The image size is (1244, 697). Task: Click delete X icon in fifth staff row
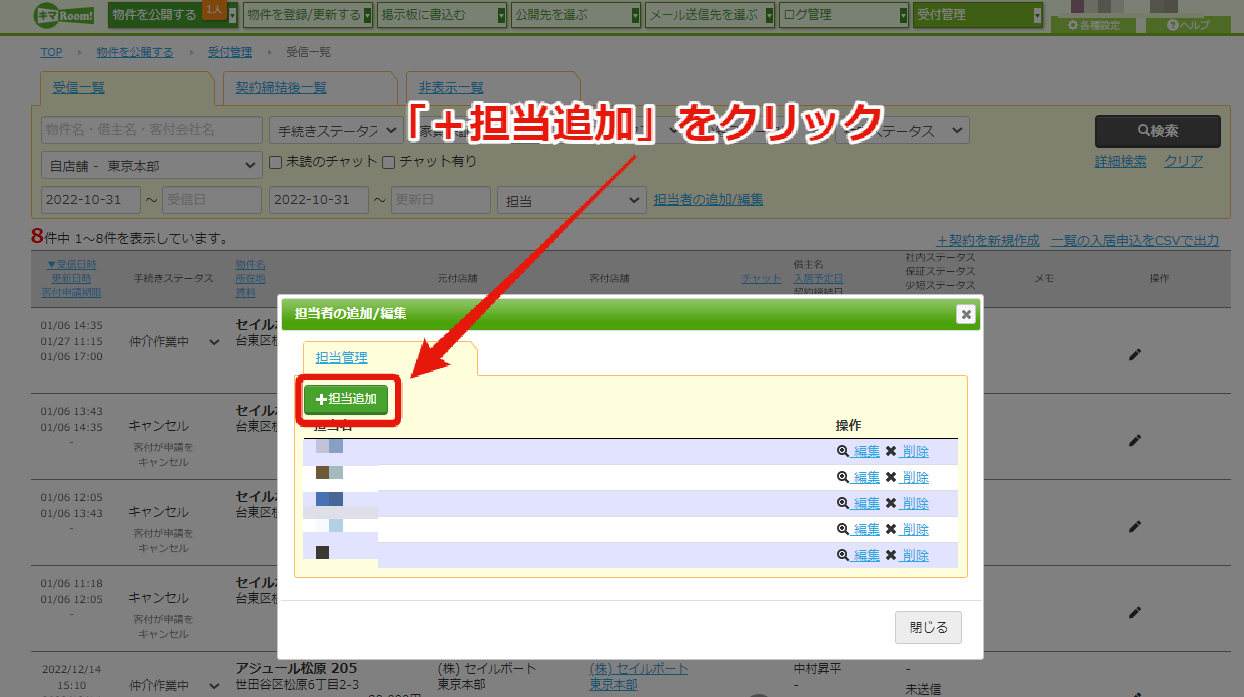[x=891, y=555]
